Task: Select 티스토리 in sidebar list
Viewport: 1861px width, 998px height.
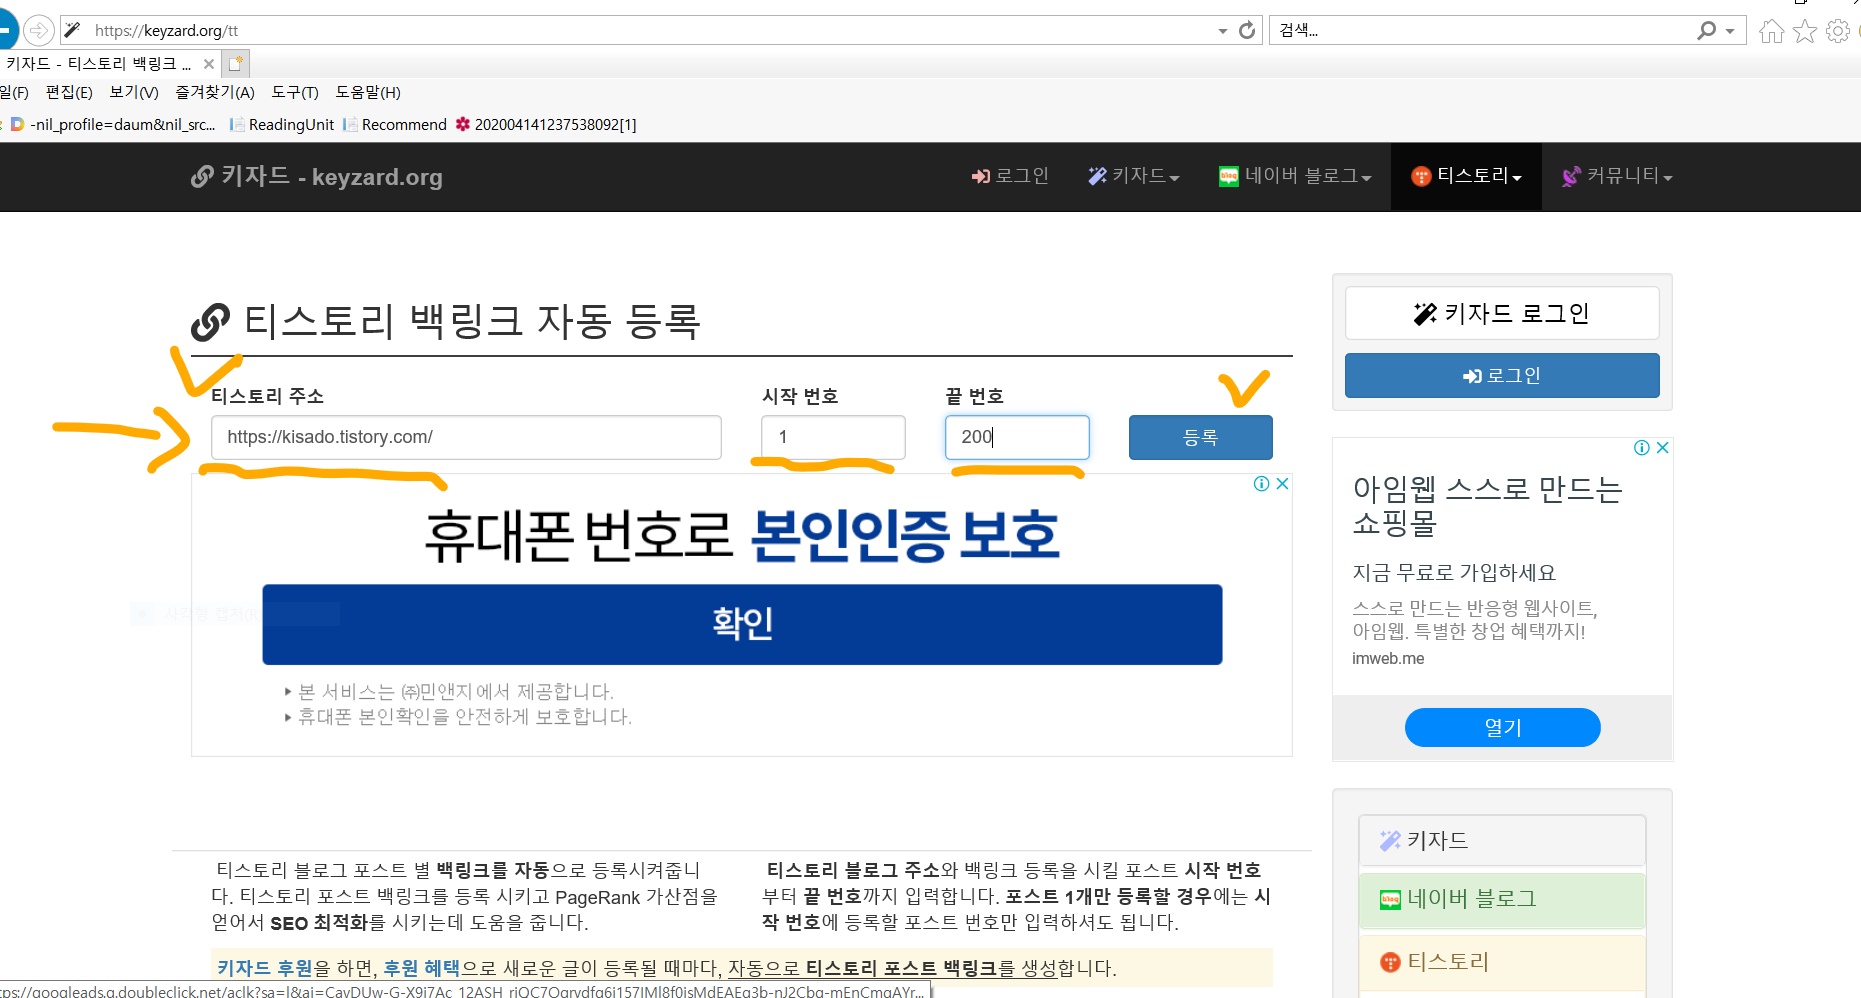Action: (x=1502, y=962)
